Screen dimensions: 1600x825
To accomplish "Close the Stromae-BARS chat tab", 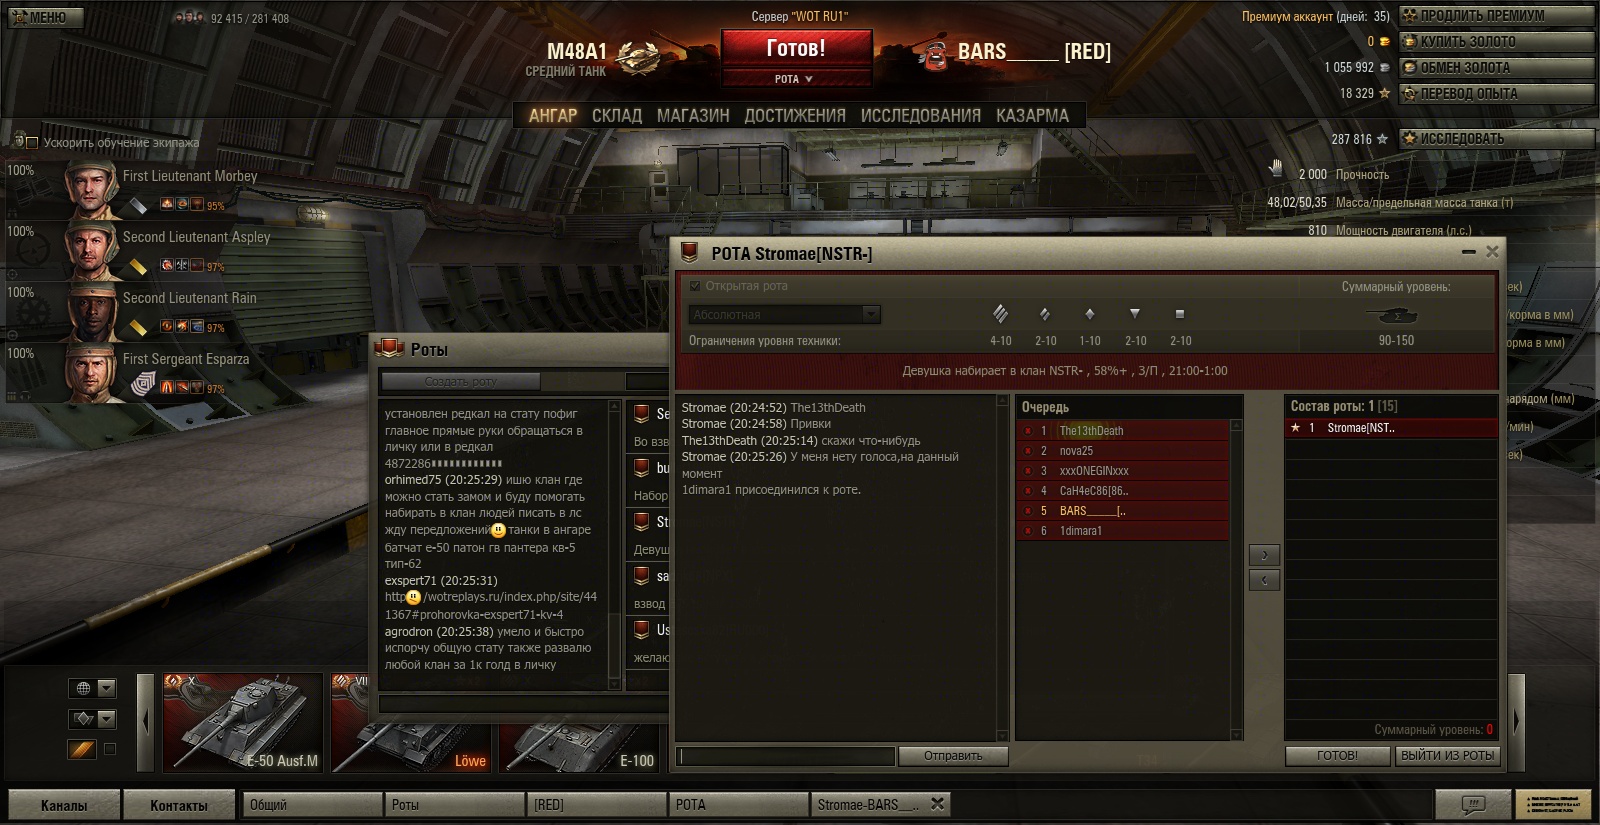I will tap(937, 803).
